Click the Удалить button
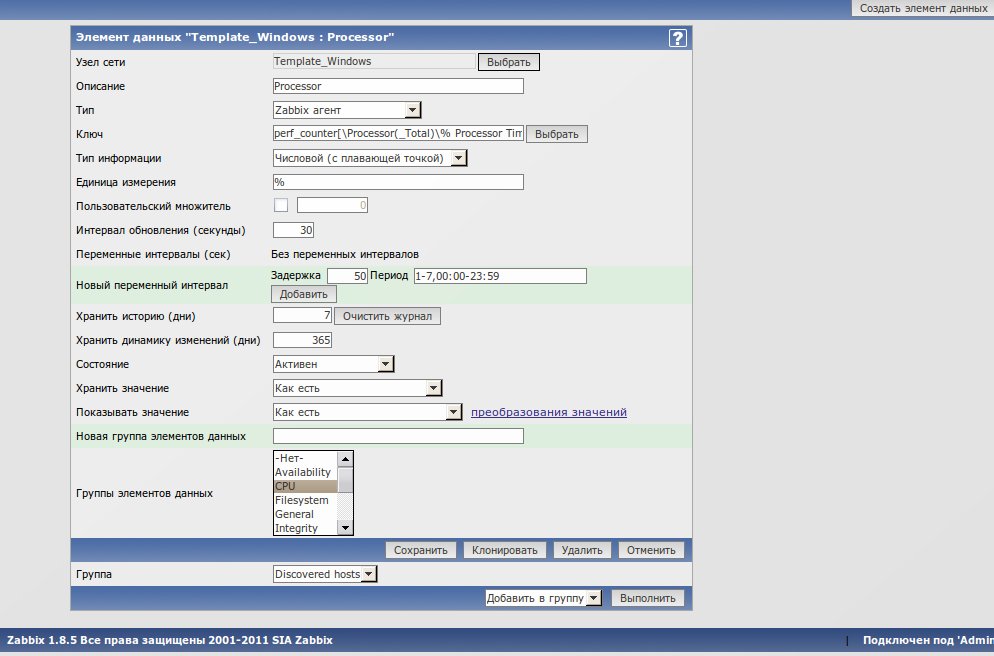994x656 pixels. coord(581,550)
